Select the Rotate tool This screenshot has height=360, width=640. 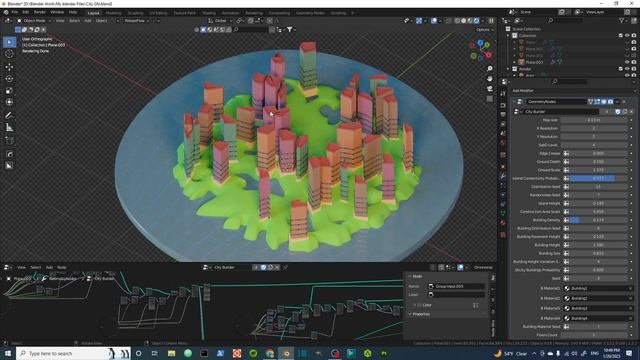click(x=9, y=78)
